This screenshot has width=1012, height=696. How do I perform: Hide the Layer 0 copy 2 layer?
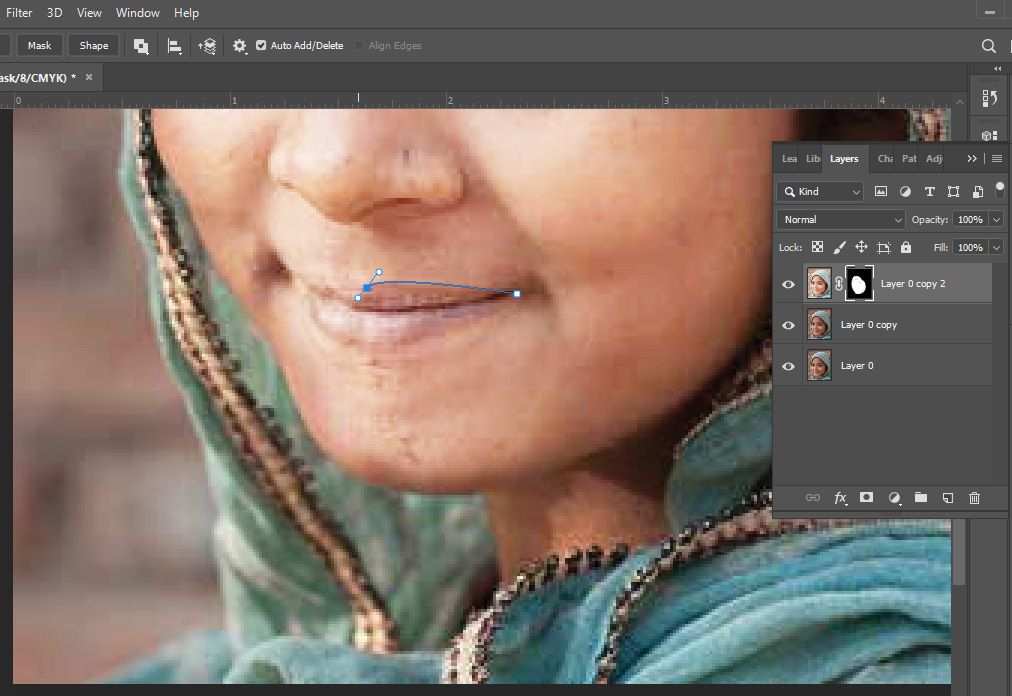pyautogui.click(x=788, y=284)
